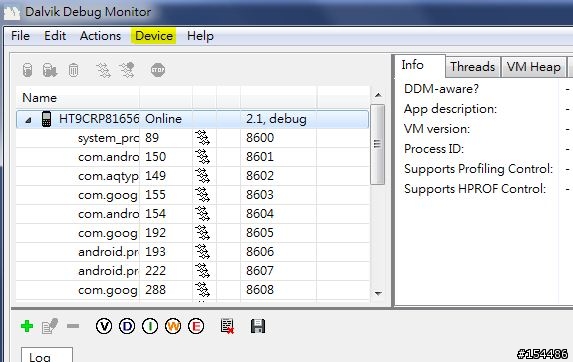
Task: Click the thread icon in com.aqtyp row
Action: tap(202, 176)
